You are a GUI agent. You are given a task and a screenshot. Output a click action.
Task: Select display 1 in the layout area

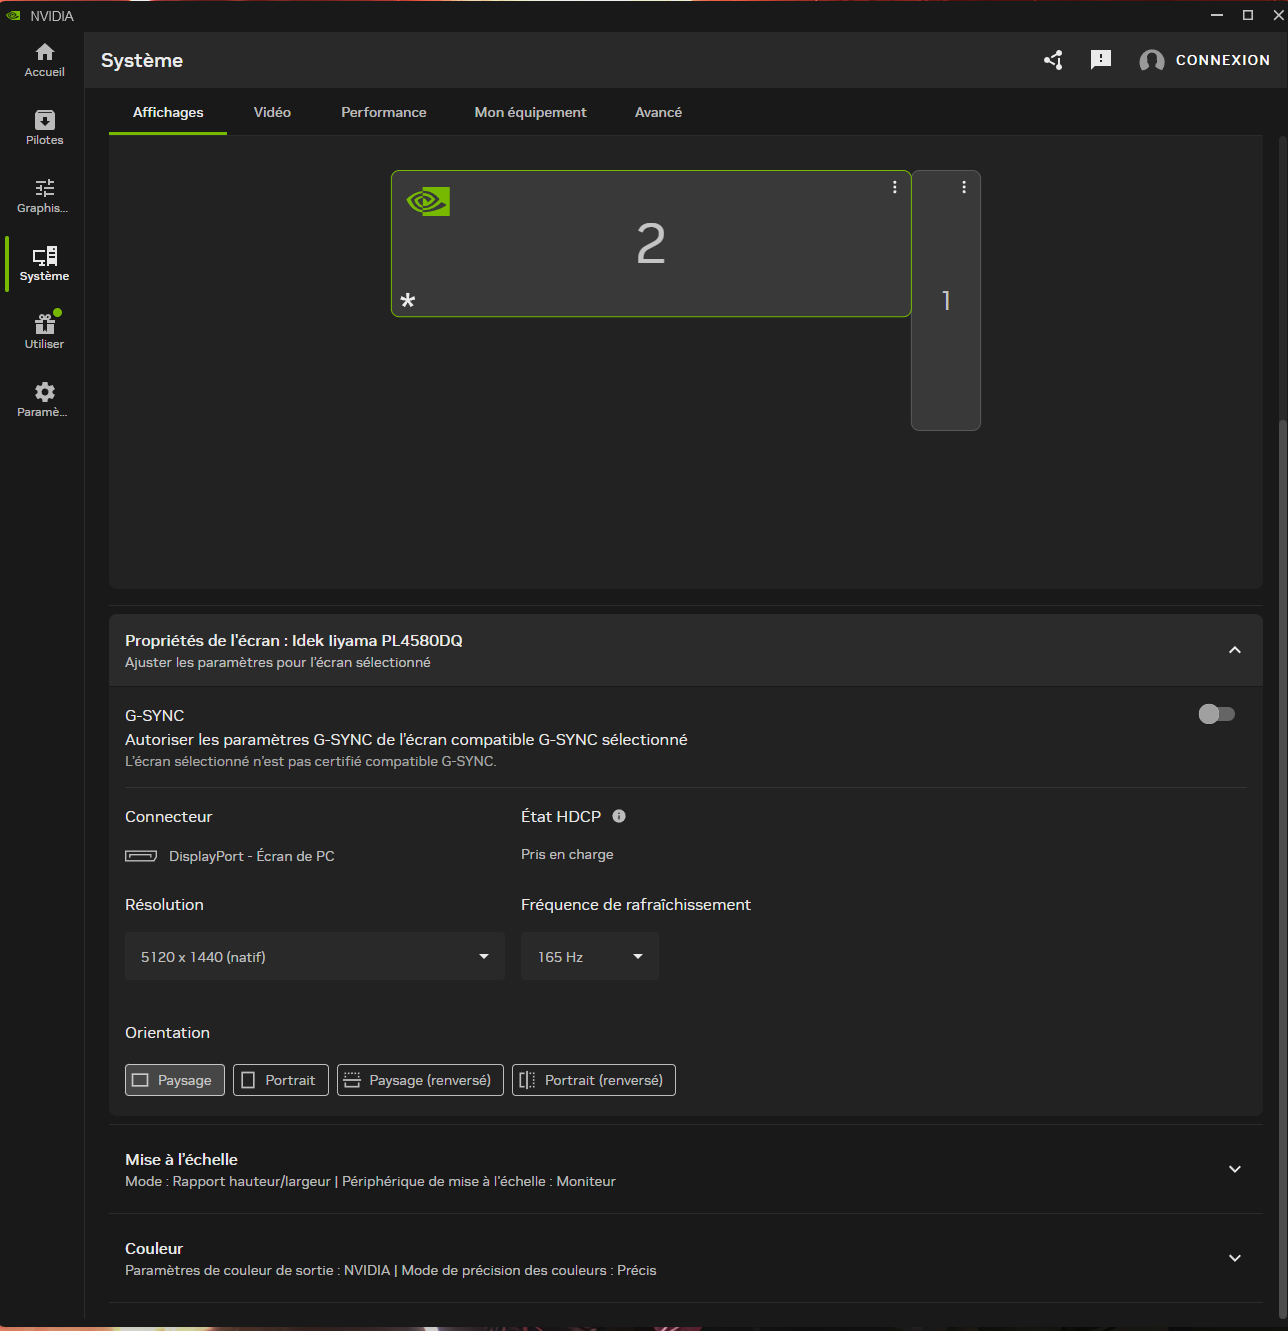pyautogui.click(x=945, y=300)
